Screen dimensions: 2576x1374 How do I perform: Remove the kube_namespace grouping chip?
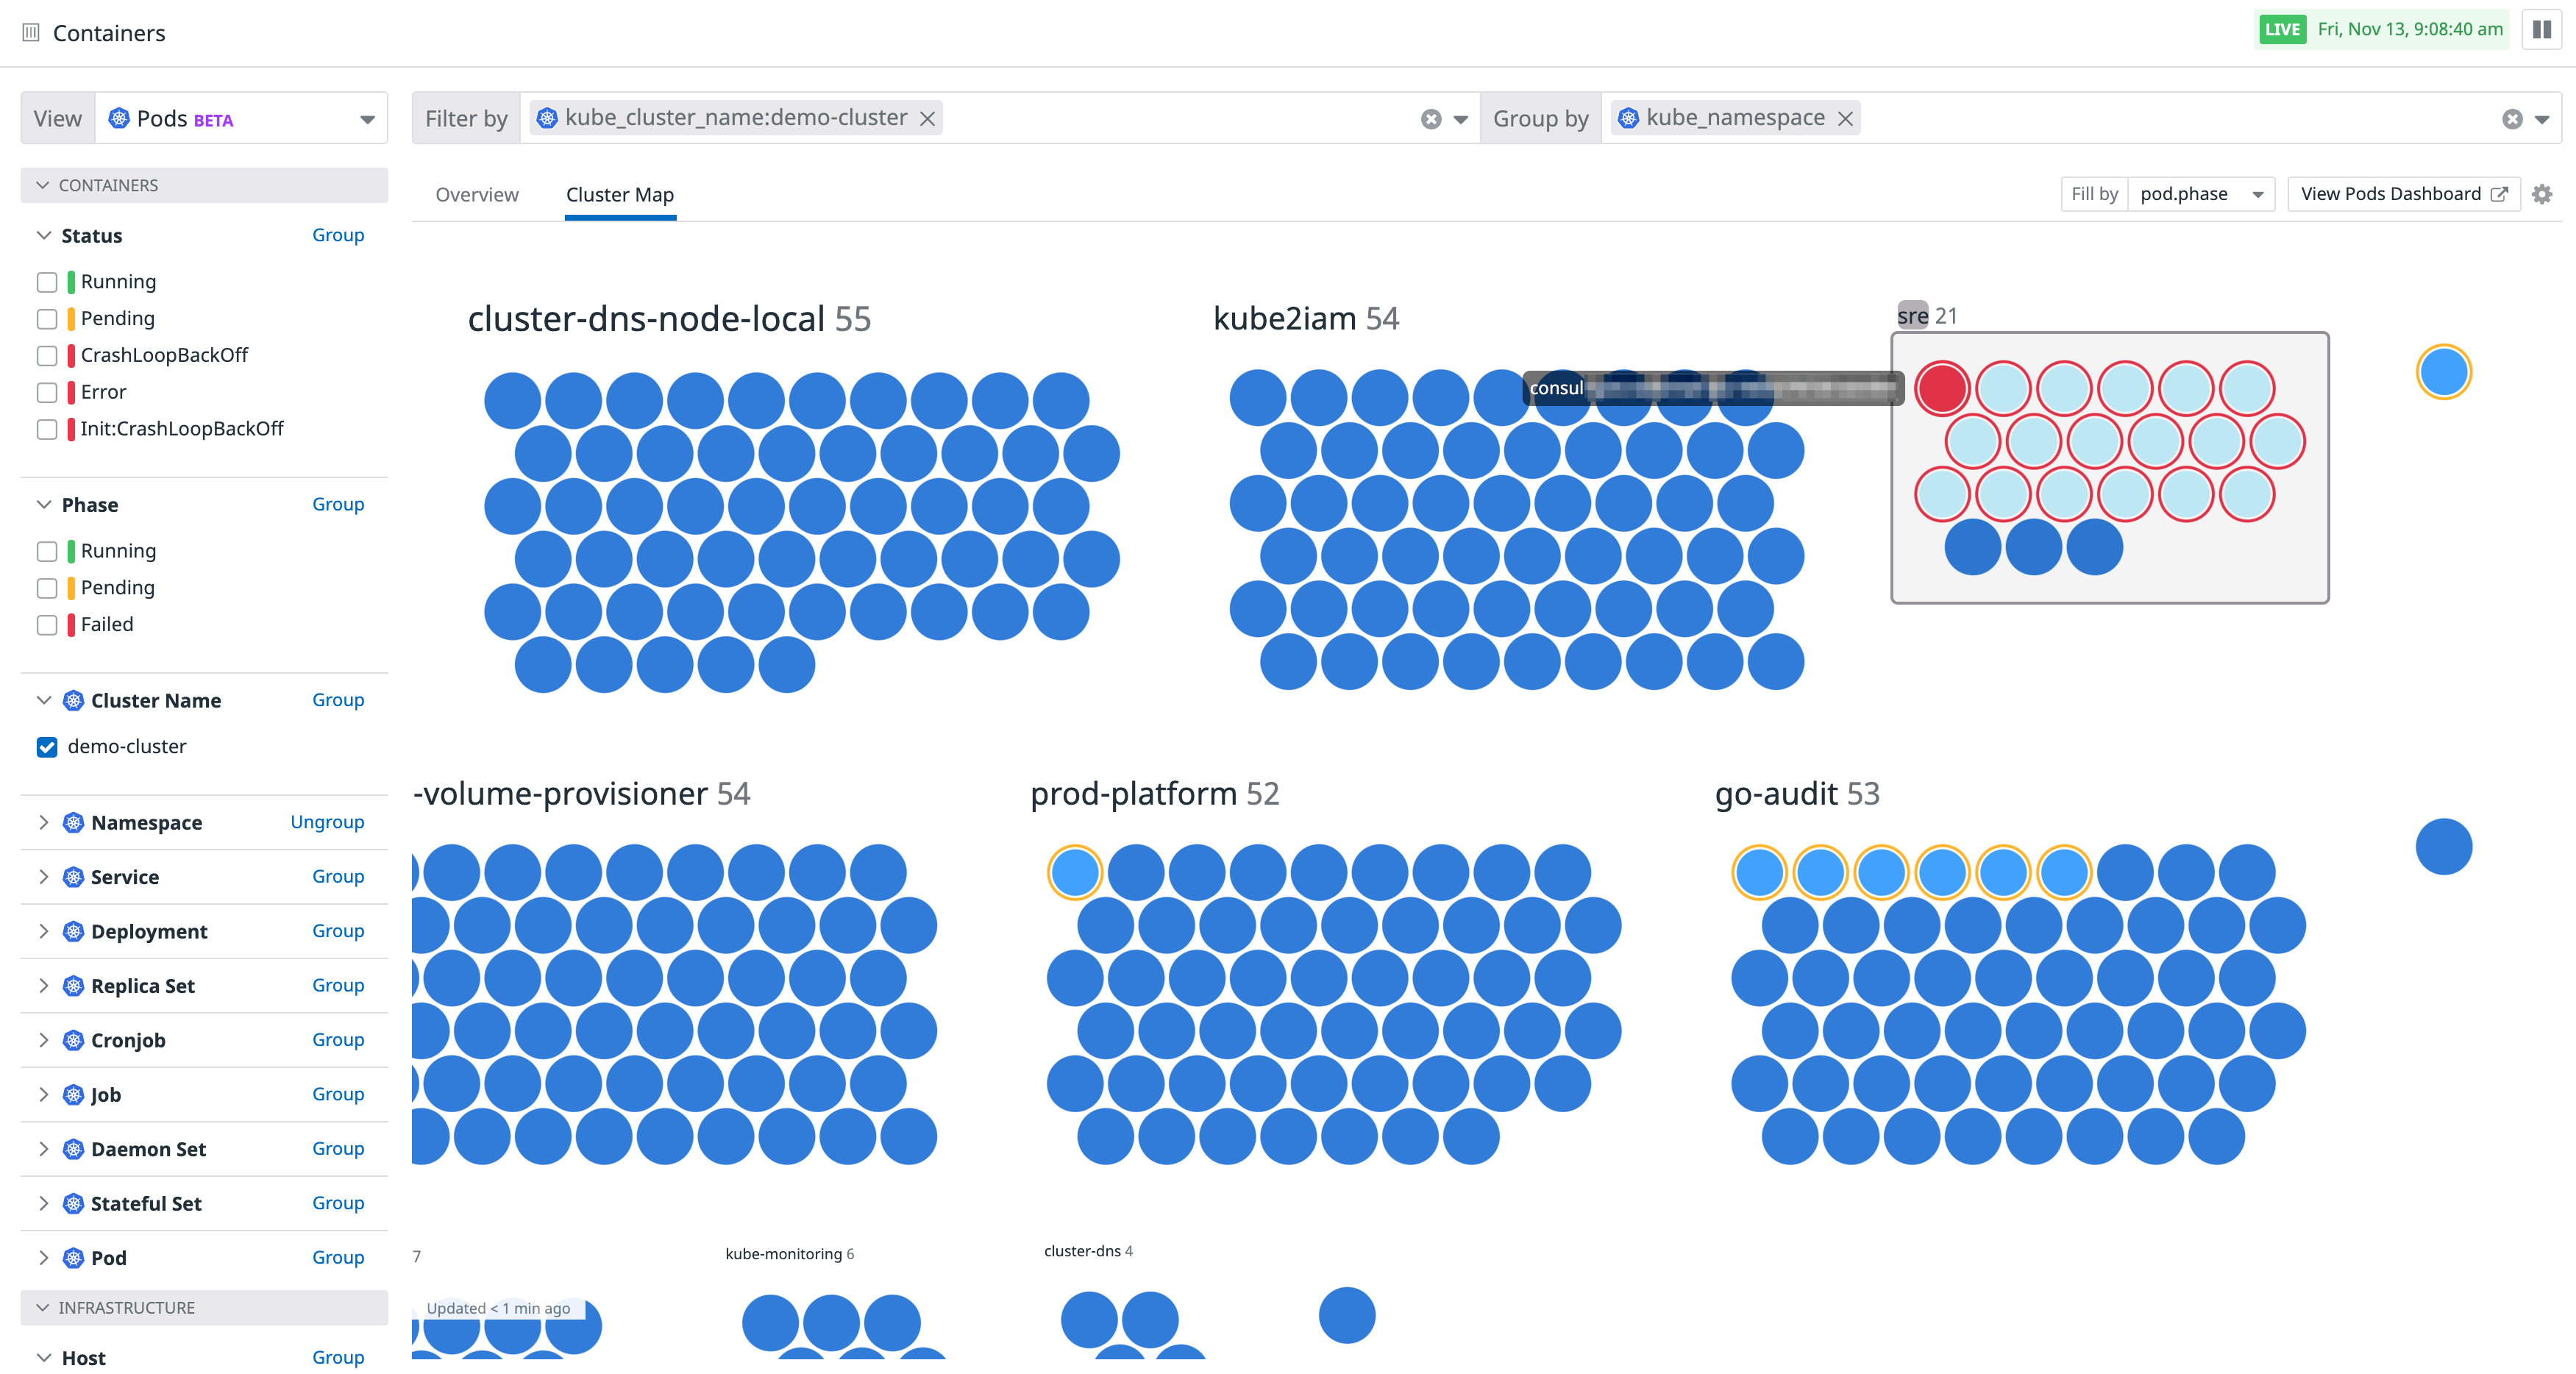(x=1845, y=117)
